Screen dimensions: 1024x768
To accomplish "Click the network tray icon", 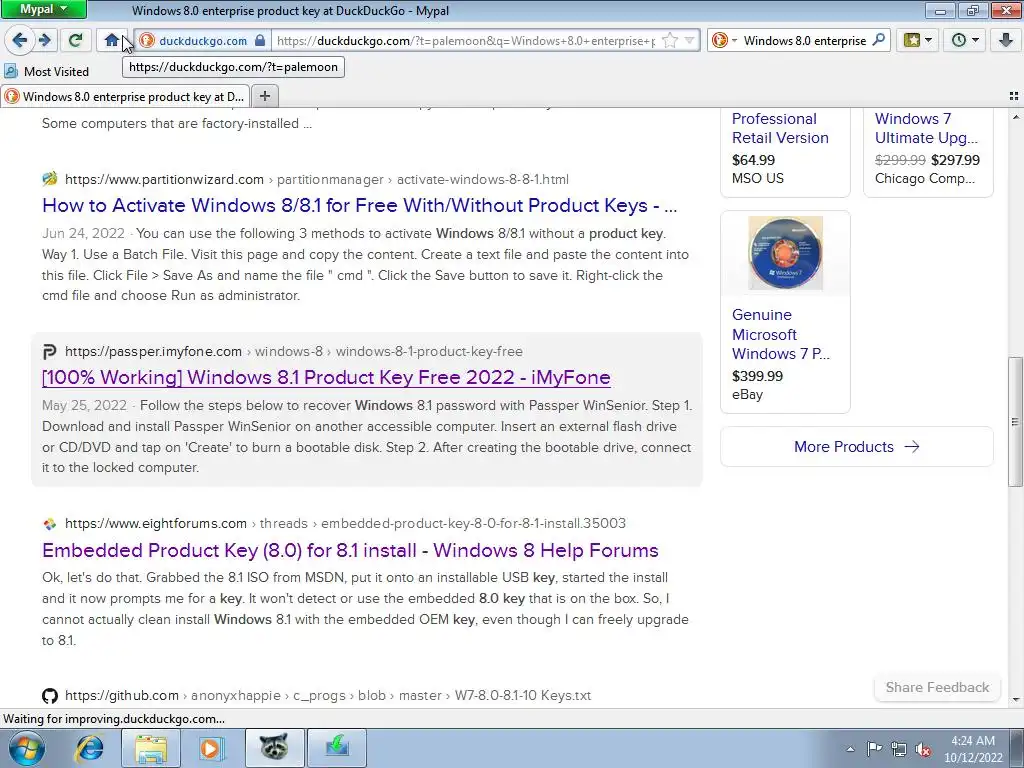I will click(x=899, y=749).
